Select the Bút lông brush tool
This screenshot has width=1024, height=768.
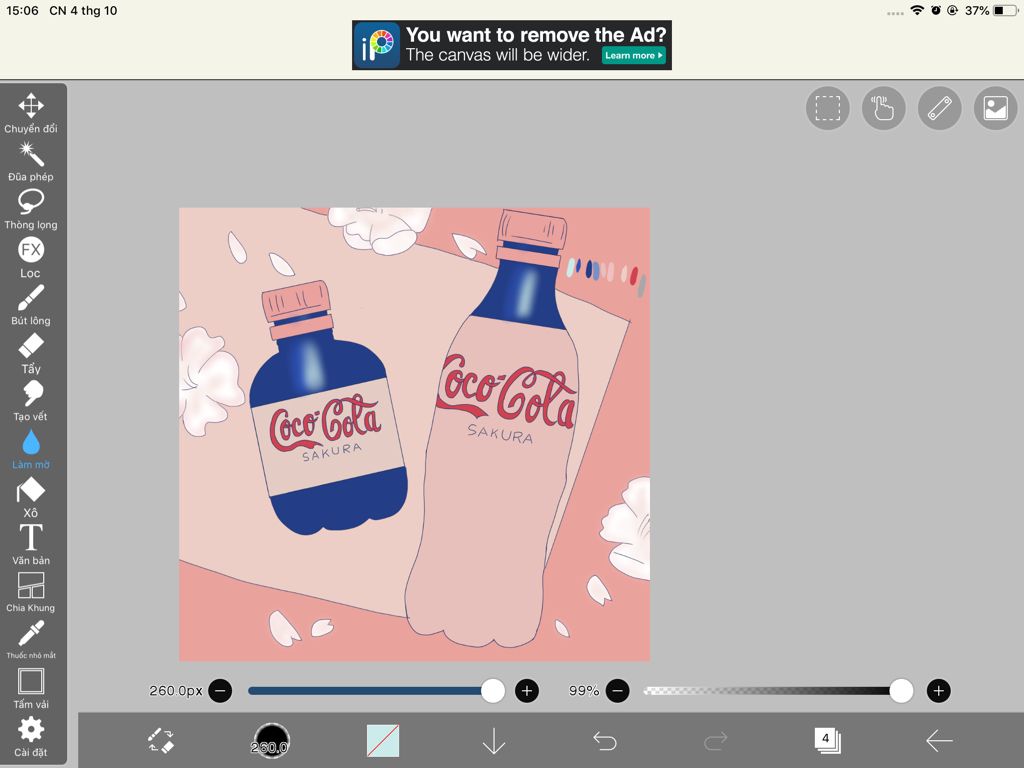[31, 305]
